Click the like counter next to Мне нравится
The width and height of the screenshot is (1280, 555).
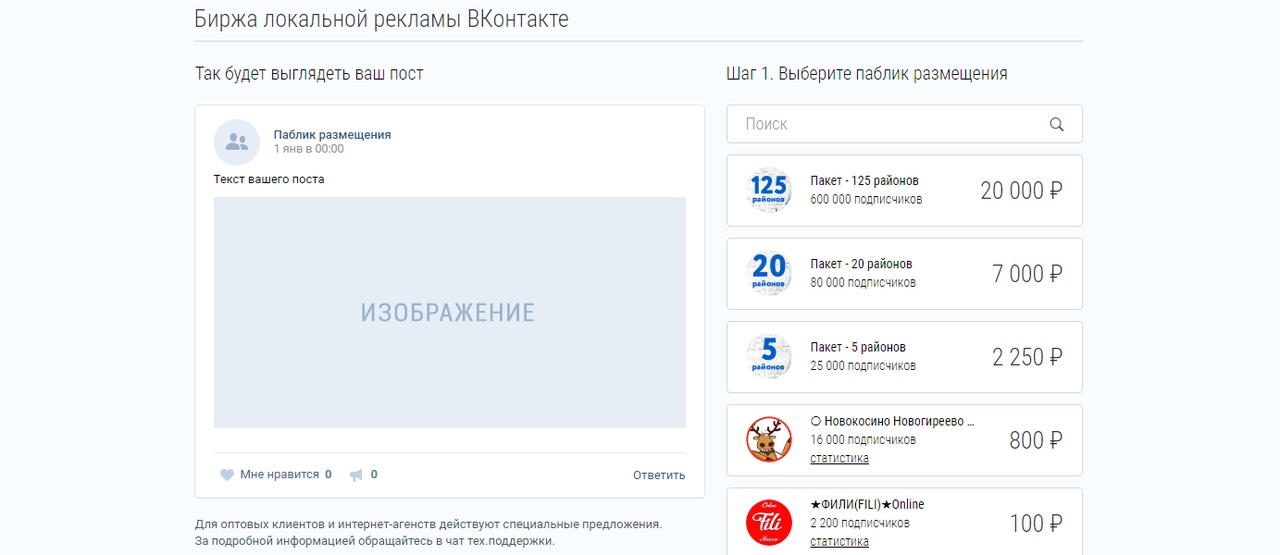(x=328, y=474)
